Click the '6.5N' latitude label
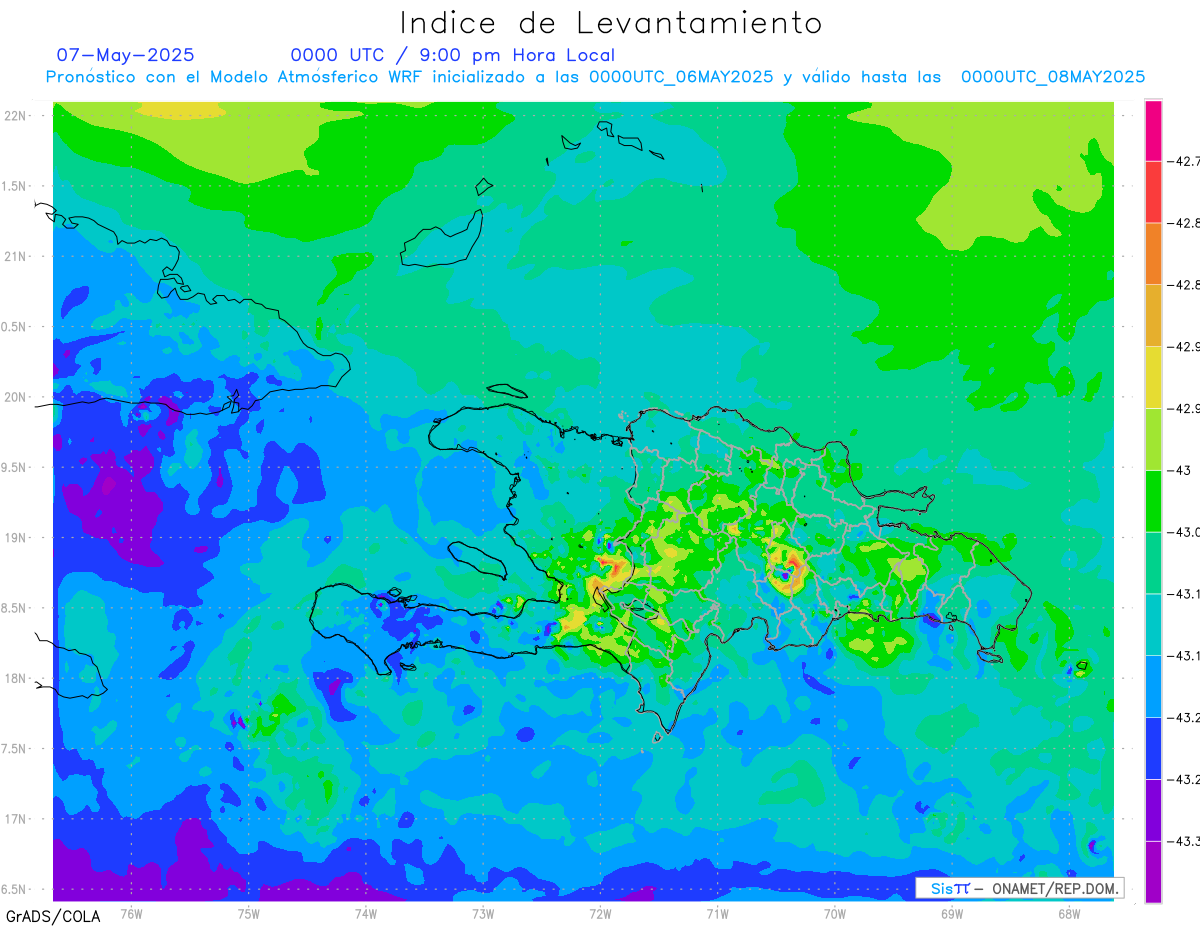This screenshot has height=927, width=1200. tap(14, 889)
